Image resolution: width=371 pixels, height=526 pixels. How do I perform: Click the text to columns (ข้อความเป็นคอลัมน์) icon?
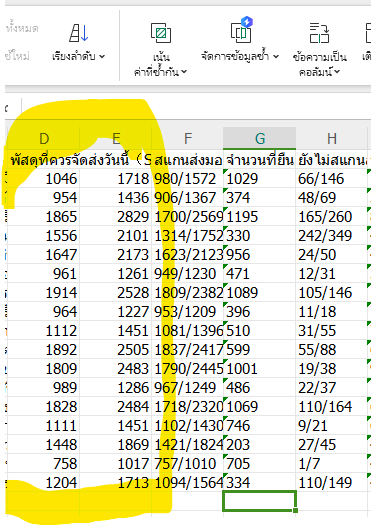[319, 33]
